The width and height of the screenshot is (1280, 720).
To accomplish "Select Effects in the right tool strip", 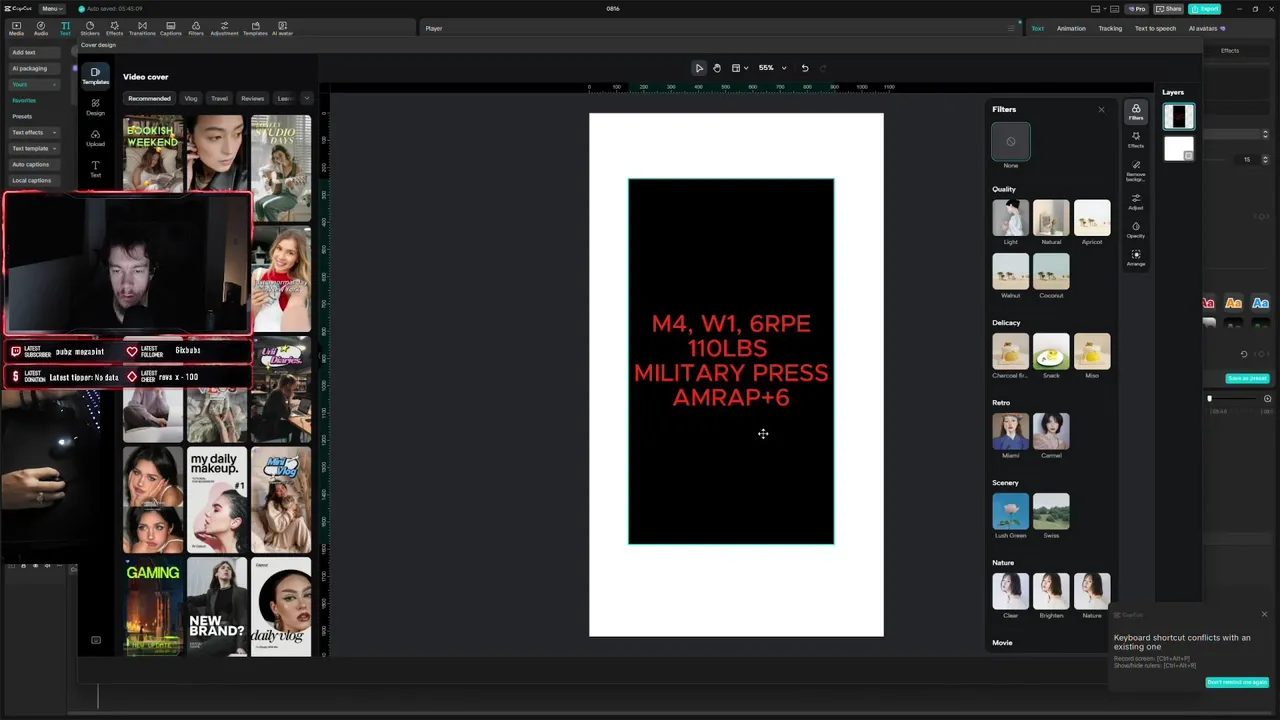I will (x=1136, y=140).
